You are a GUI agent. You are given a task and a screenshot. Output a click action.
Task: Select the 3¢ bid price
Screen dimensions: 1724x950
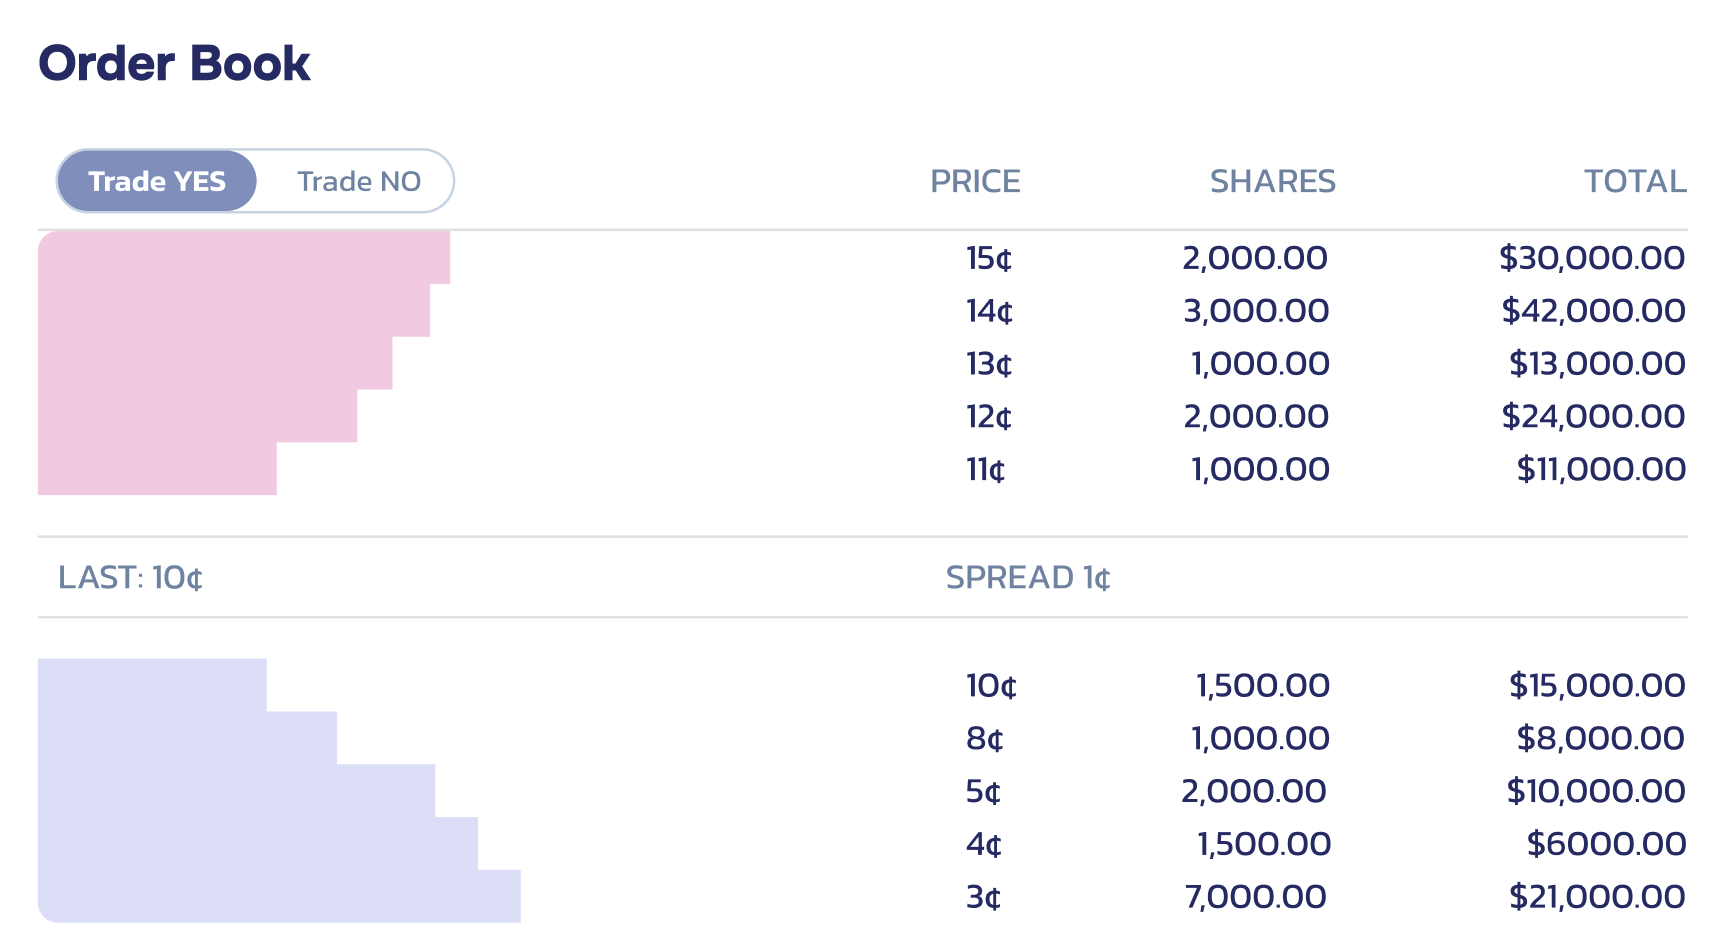[x=983, y=897]
